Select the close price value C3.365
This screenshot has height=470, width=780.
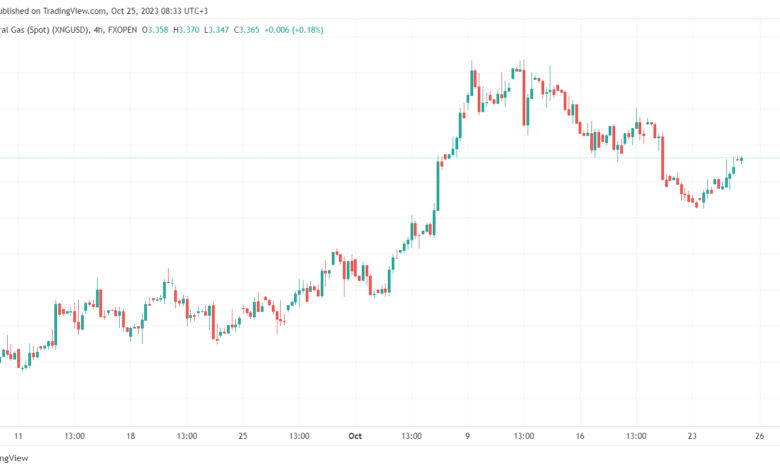pyautogui.click(x=247, y=30)
